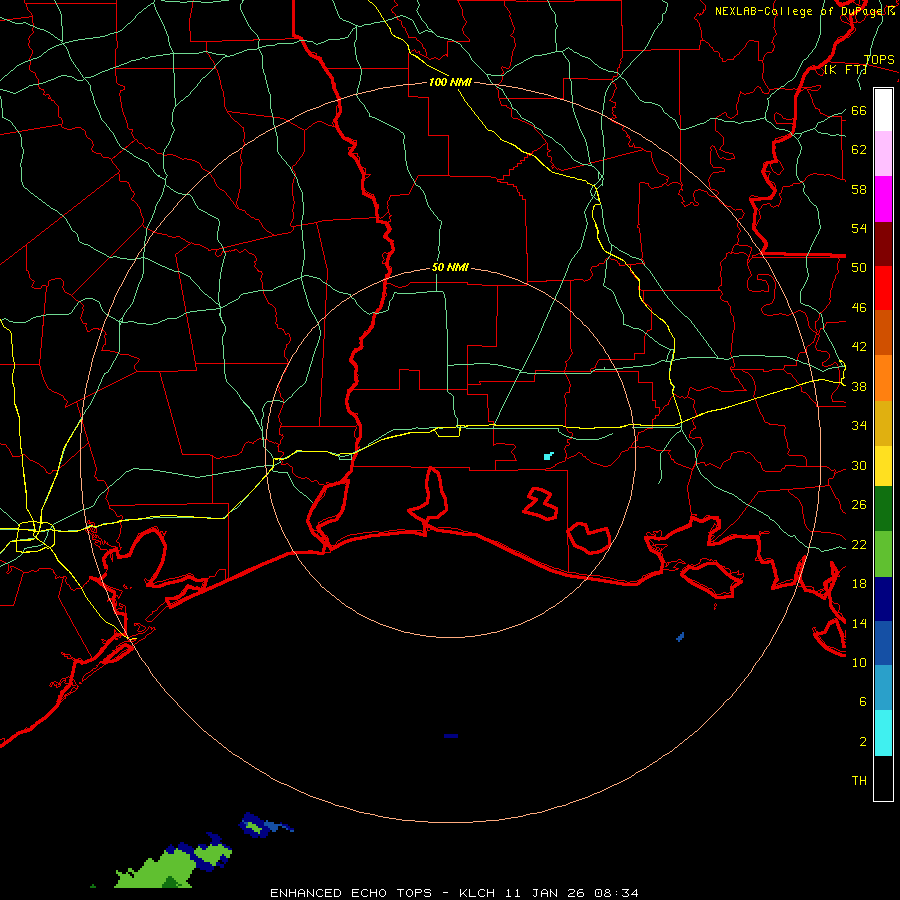Select the light green legend swatch
This screenshot has width=900, height=900.
883,554
